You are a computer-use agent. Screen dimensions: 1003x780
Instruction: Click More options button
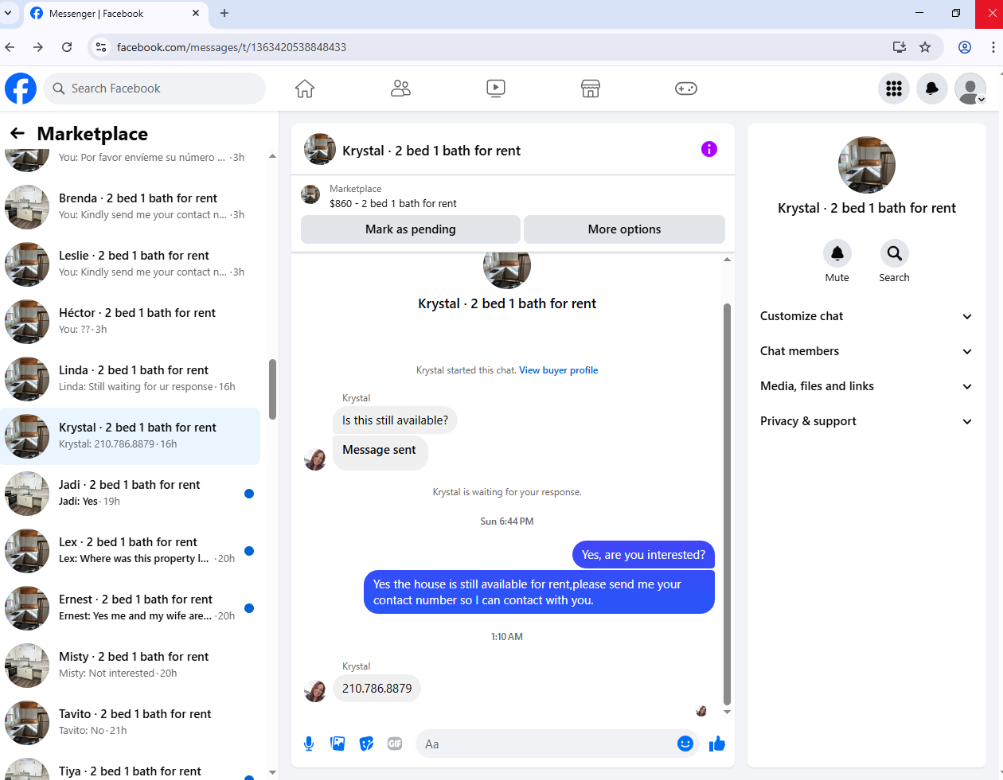[624, 229]
